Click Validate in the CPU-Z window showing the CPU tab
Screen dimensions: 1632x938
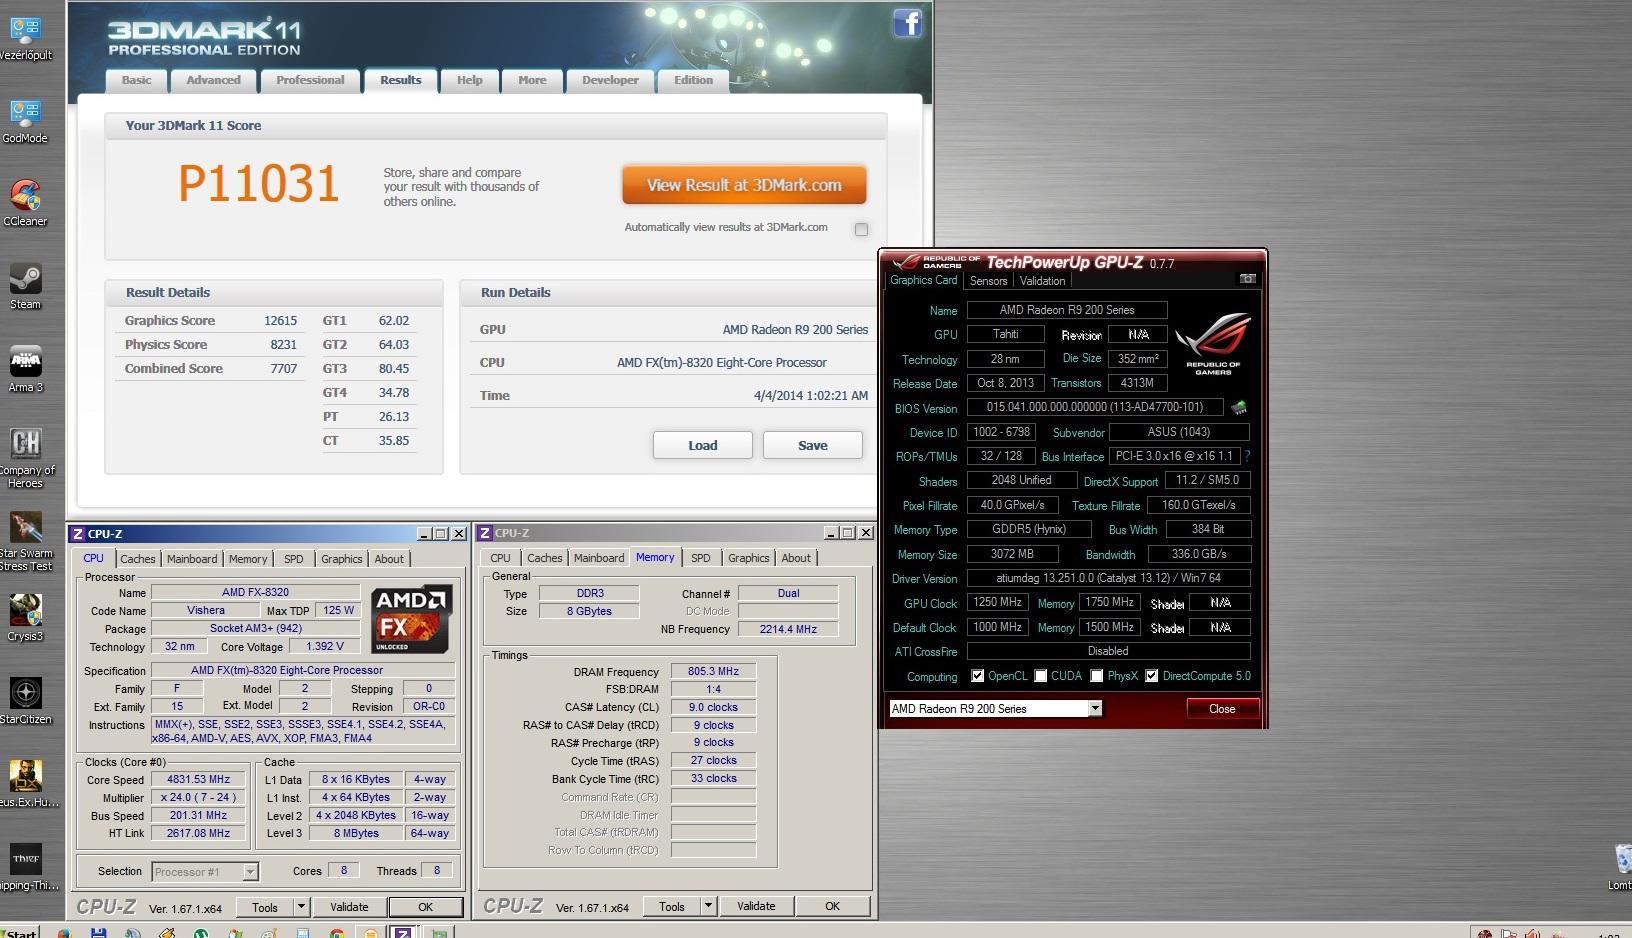click(349, 907)
